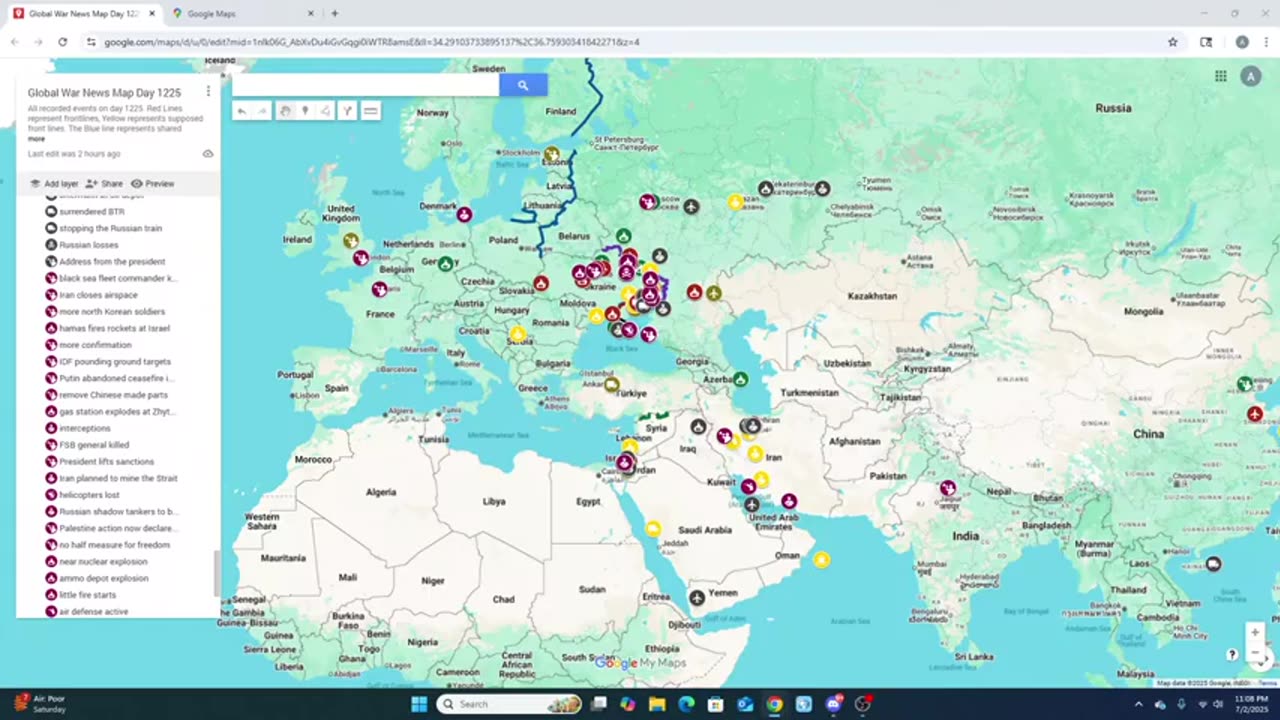Click the maroon marker in France
Viewport: 1280px width, 720px height.
(x=379, y=290)
